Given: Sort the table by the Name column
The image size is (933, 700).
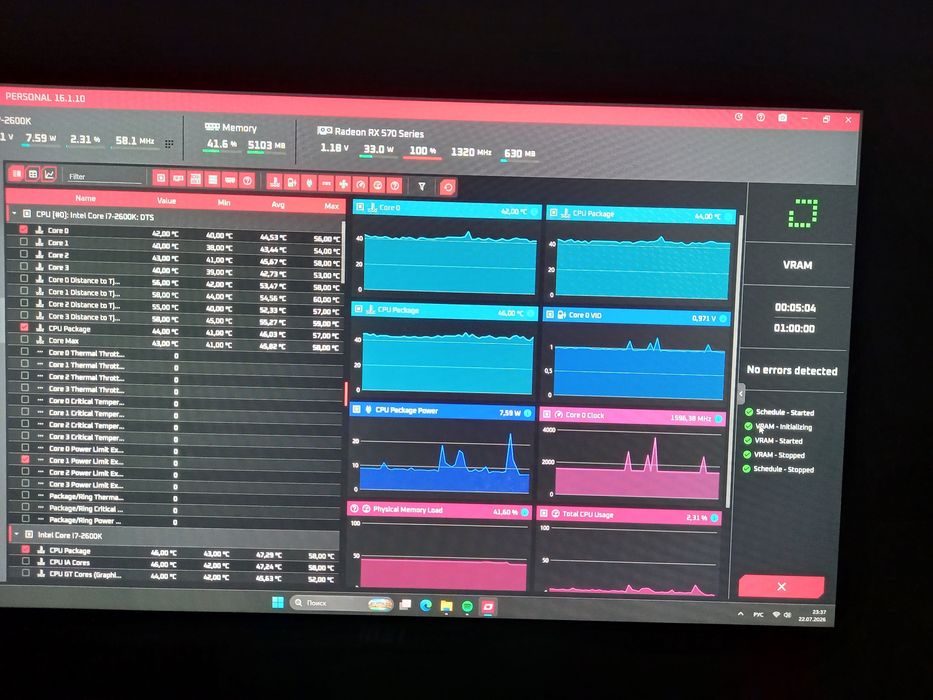Looking at the screenshot, I should pos(85,198).
